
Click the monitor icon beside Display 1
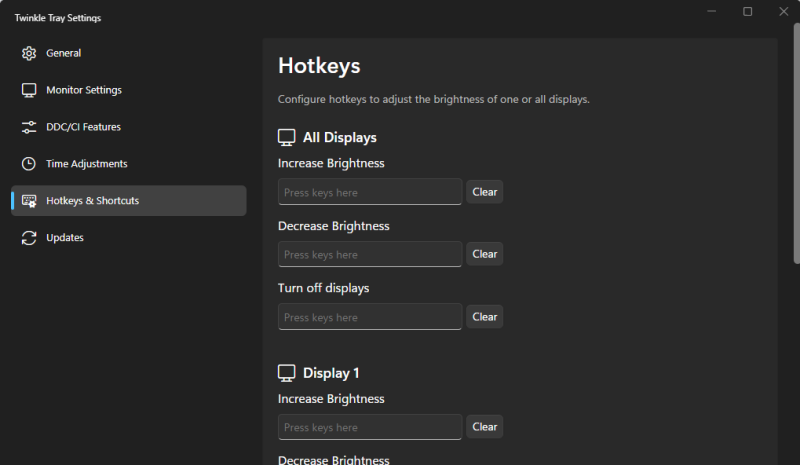[x=287, y=373]
